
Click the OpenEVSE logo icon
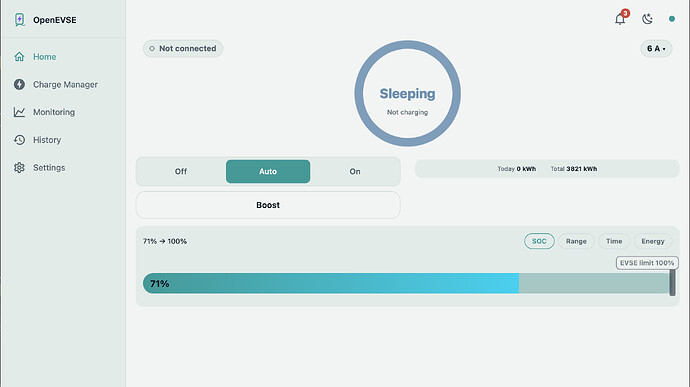[x=19, y=20]
